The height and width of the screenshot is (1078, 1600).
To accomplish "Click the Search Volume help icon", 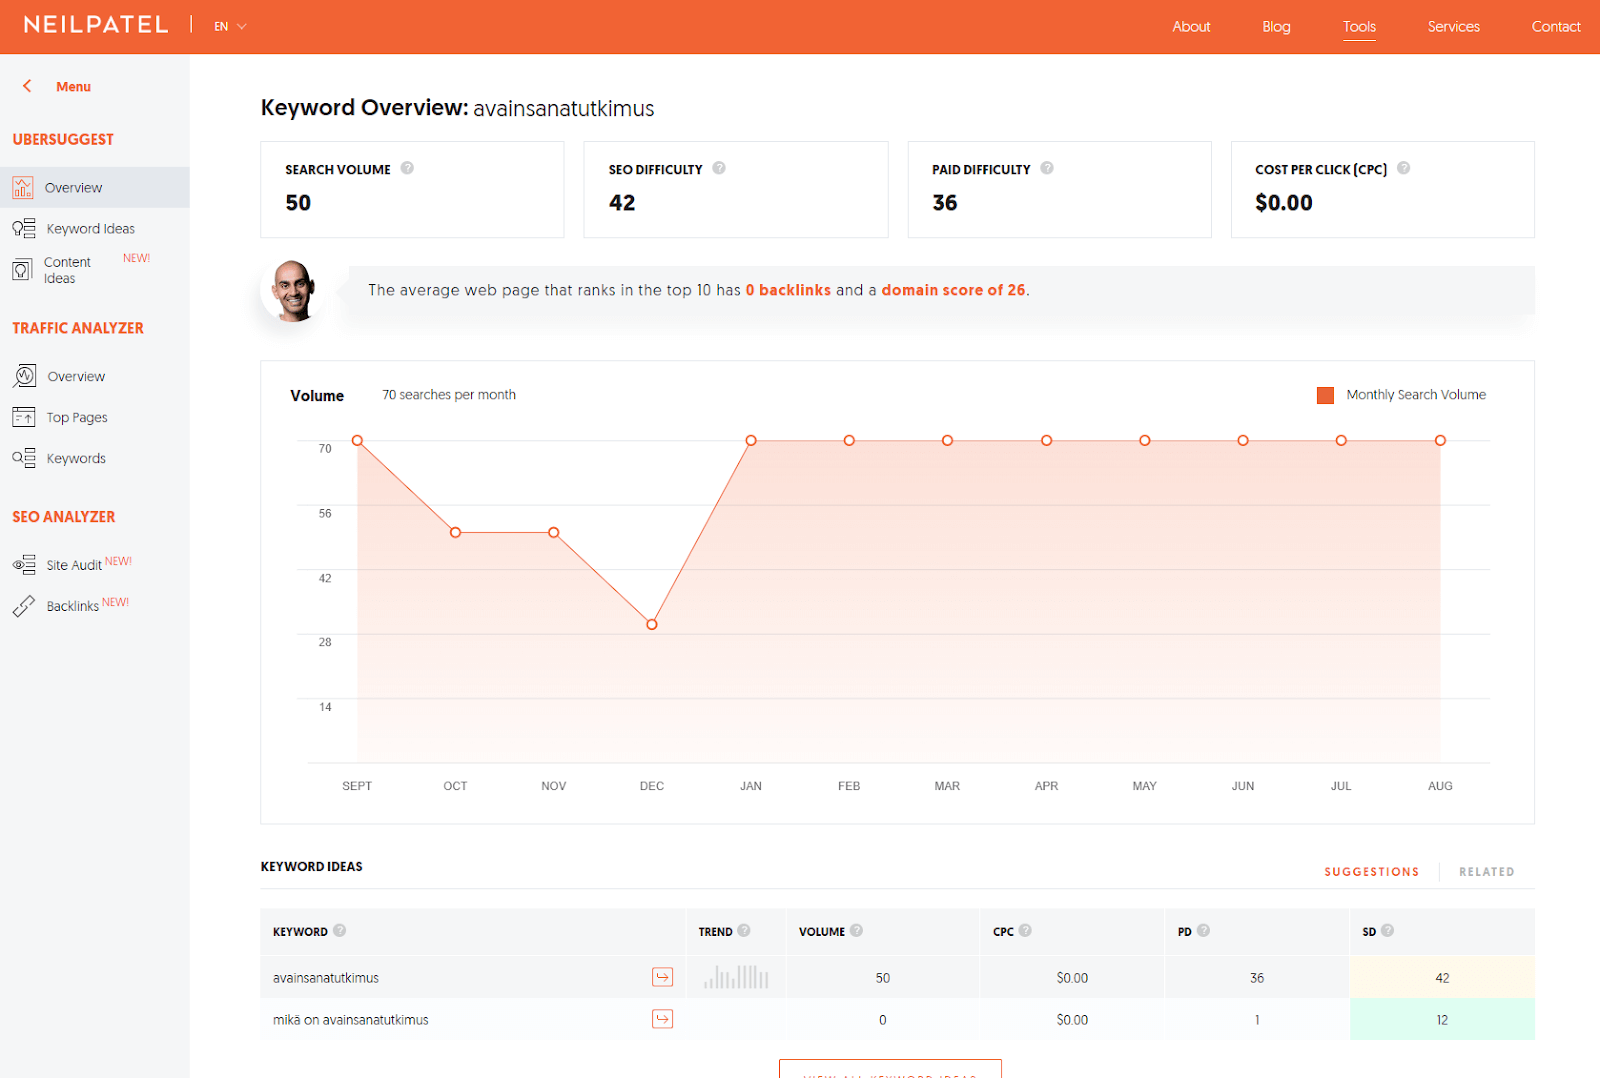I will pyautogui.click(x=407, y=168).
